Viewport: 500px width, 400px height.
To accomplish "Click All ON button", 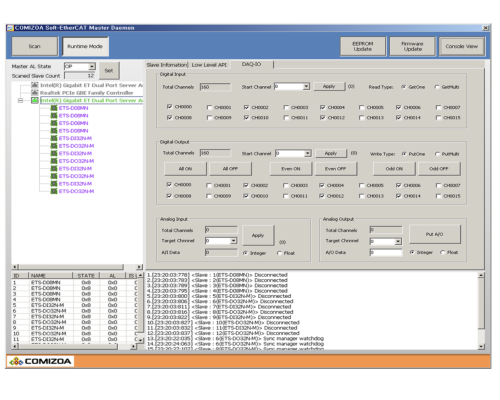I will pyautogui.click(x=185, y=169).
